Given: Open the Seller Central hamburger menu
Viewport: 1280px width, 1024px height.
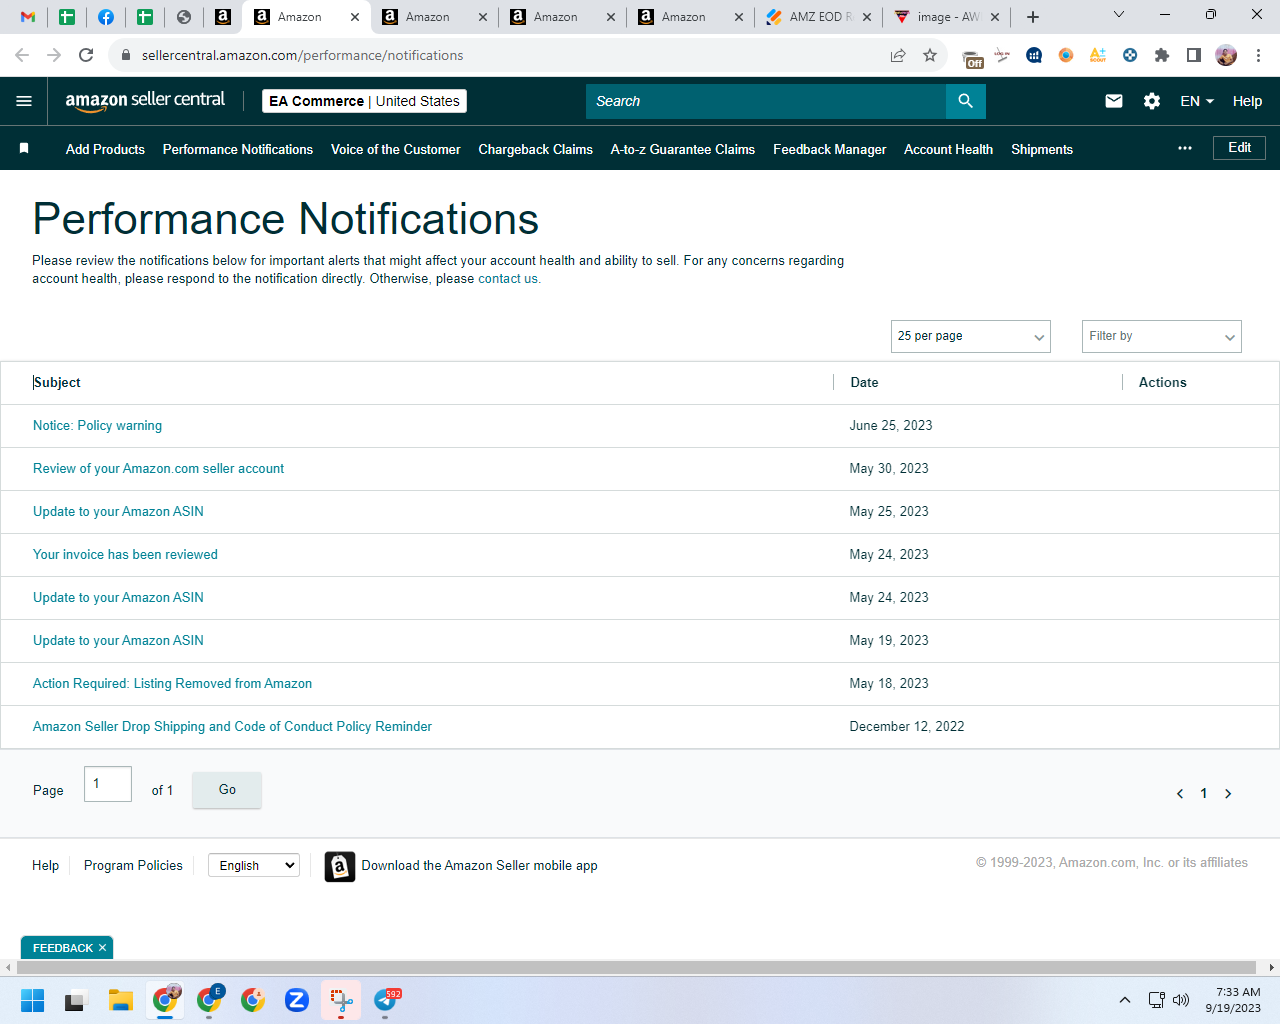Looking at the screenshot, I should pos(24,101).
